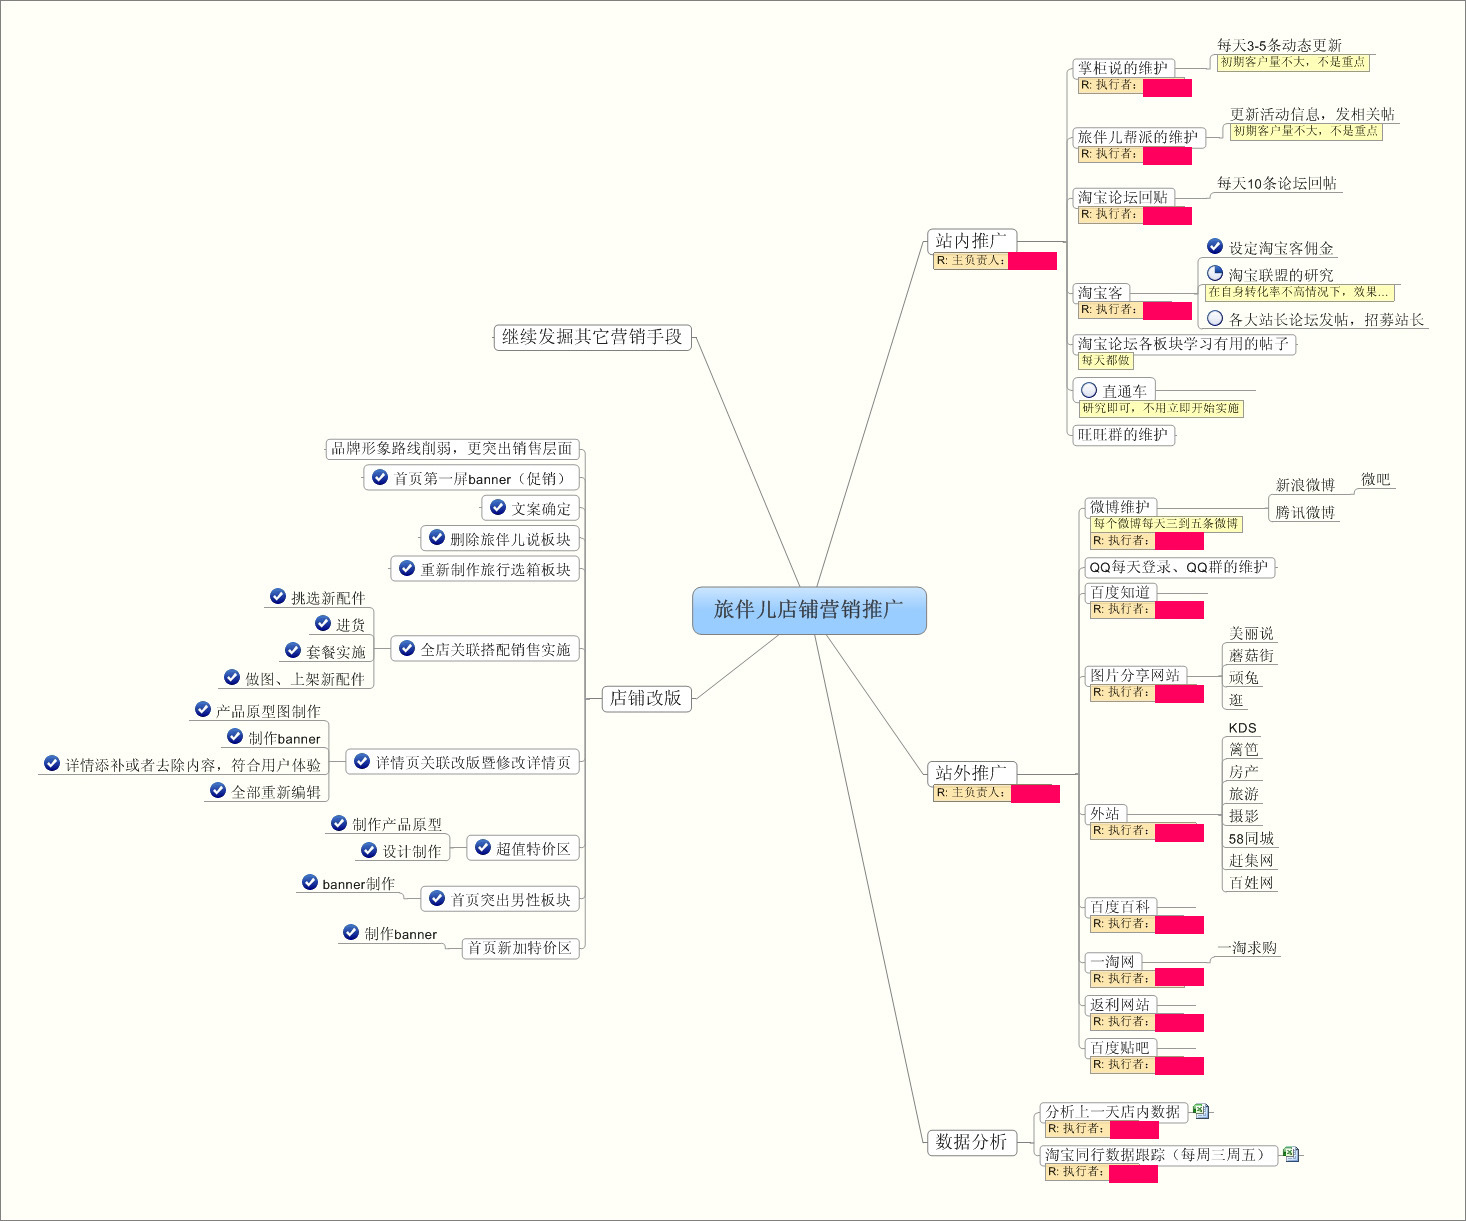Click the empty progress icon on 各大站长论坛发帖
Image resolution: width=1466 pixels, height=1221 pixels.
click(x=1215, y=318)
